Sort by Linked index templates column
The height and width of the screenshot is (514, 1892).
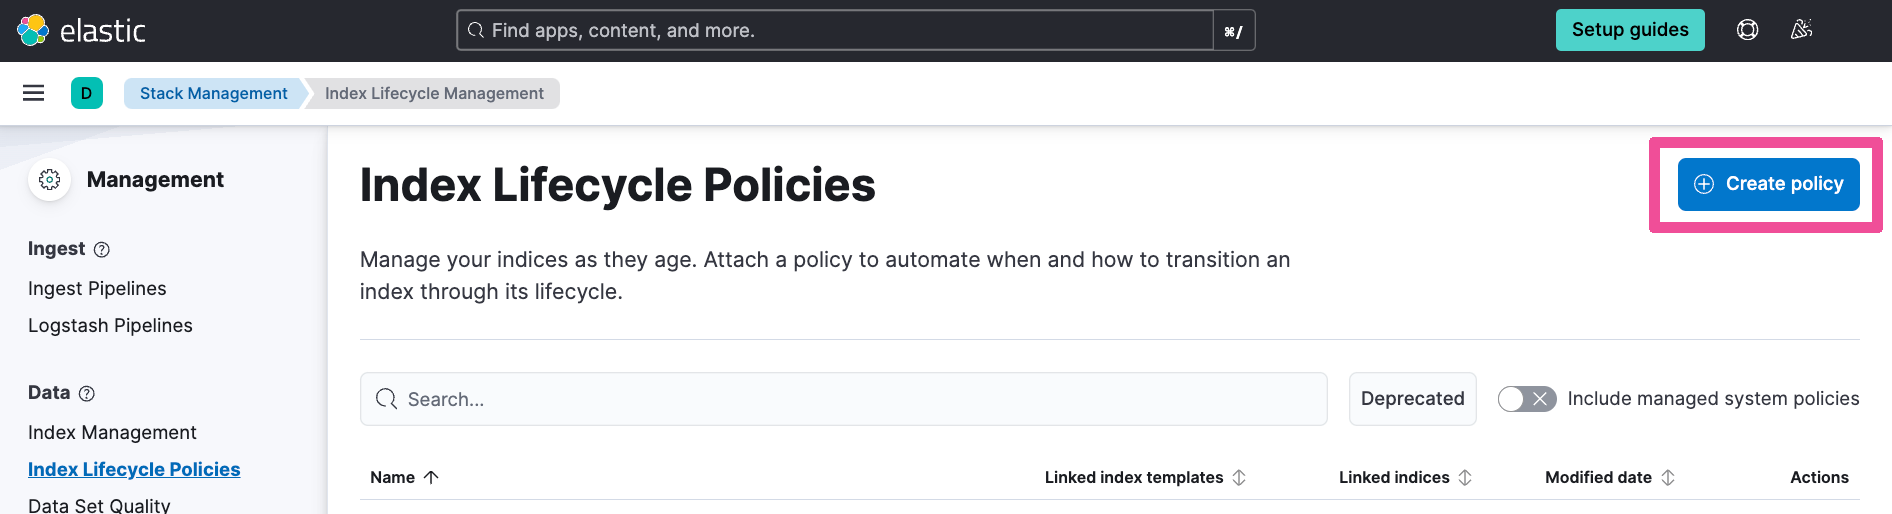1145,478
